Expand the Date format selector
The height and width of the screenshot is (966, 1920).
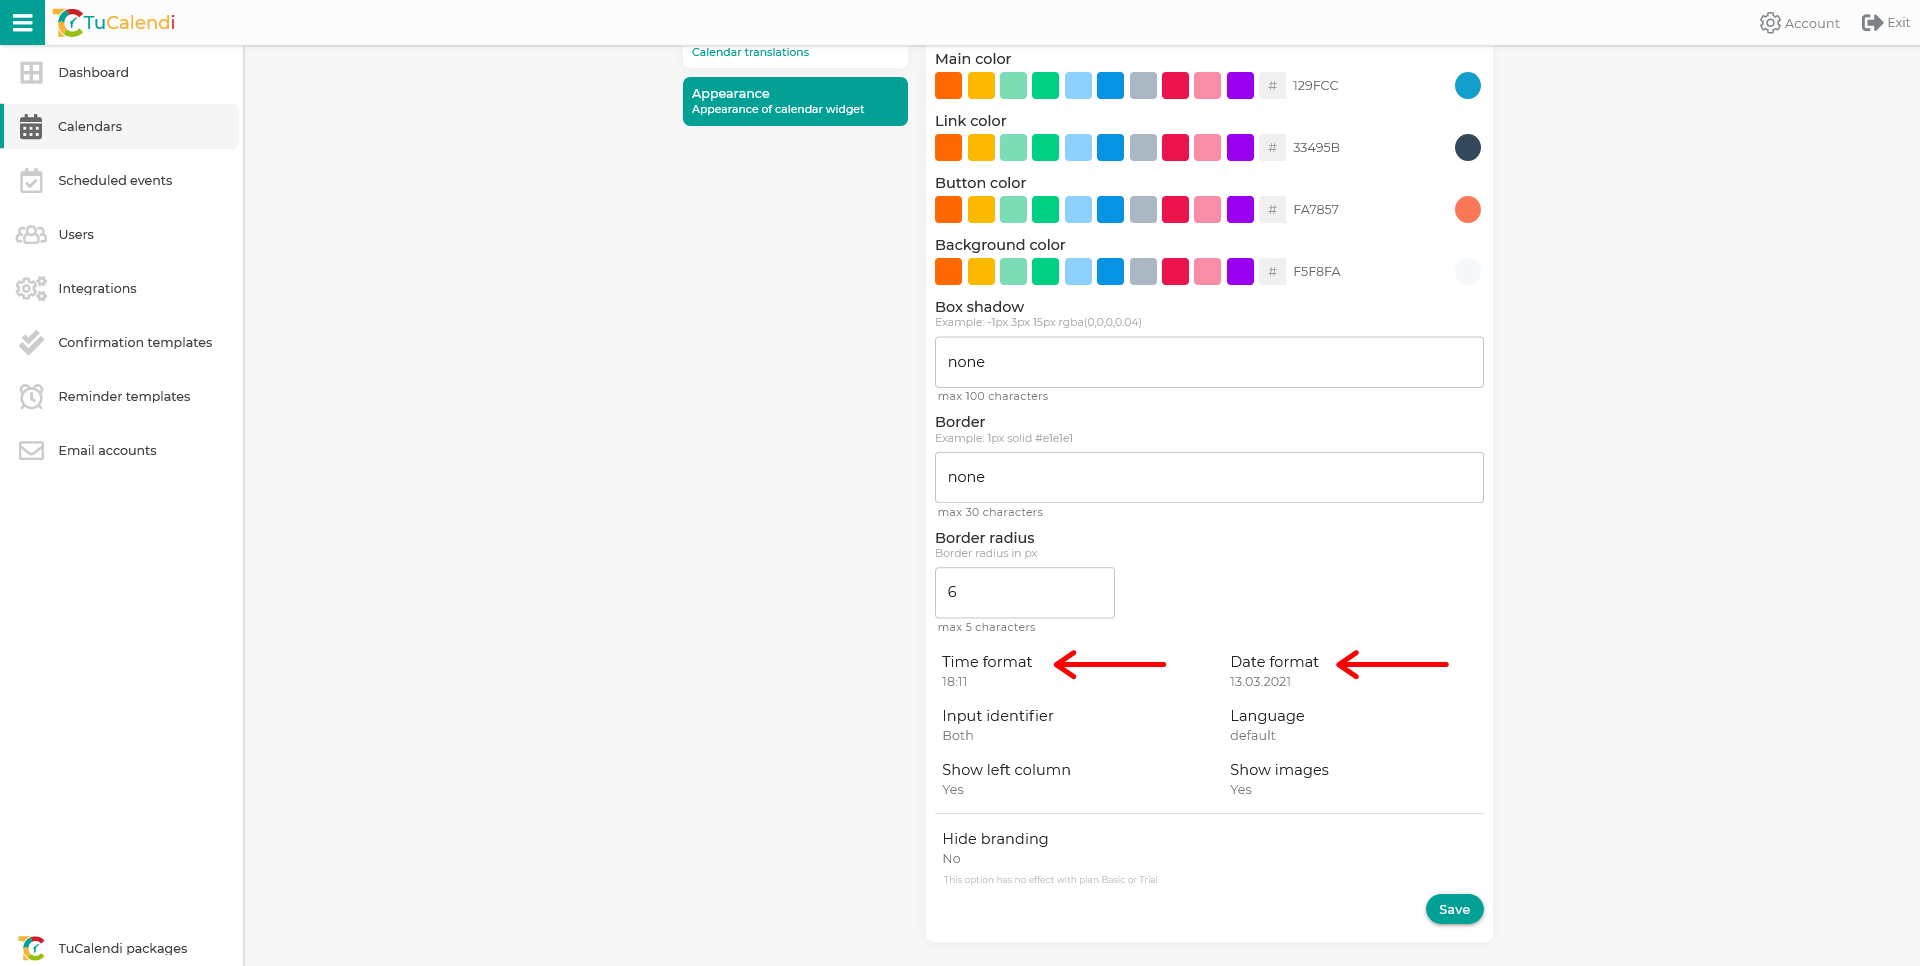click(1274, 671)
